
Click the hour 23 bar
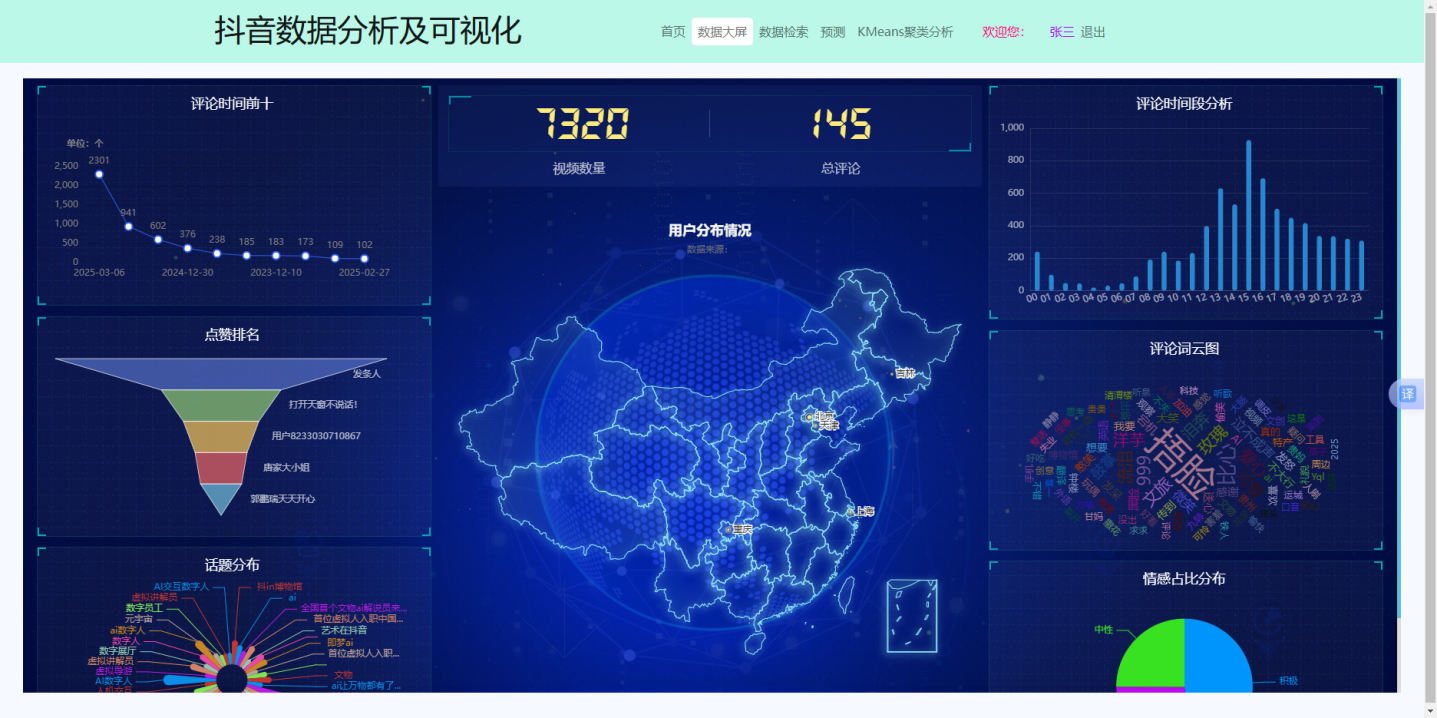tap(1361, 265)
